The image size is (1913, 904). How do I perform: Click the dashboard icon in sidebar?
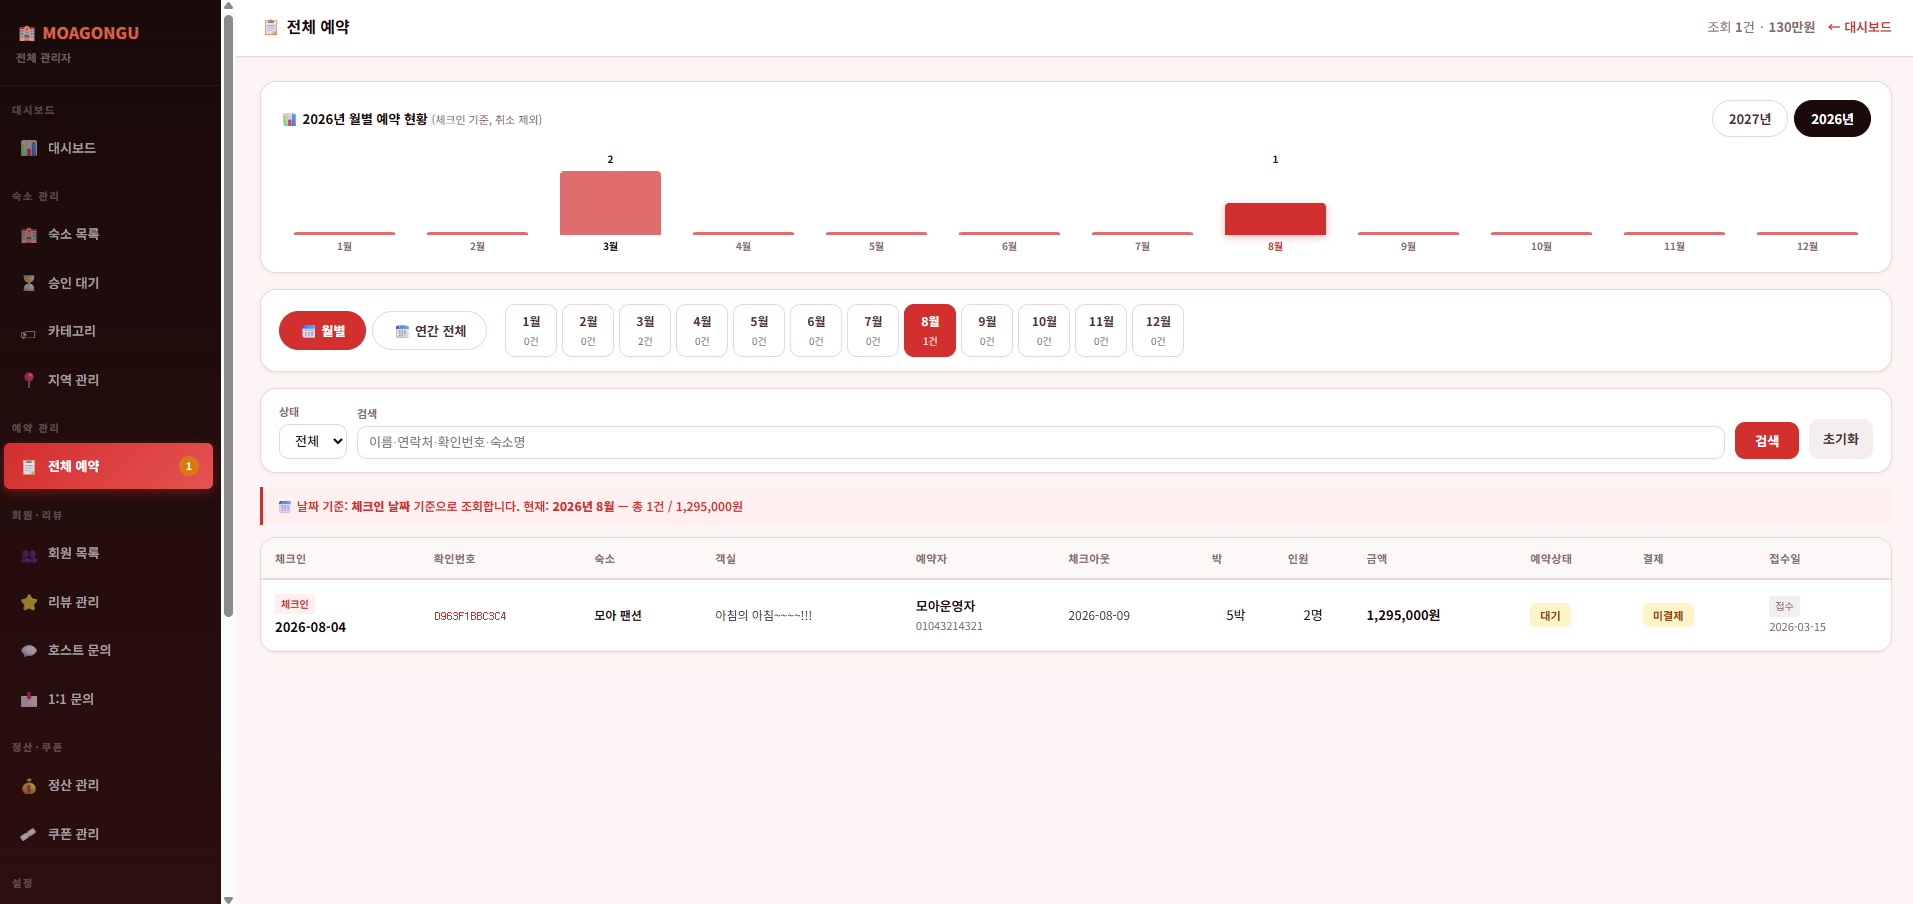[x=29, y=148]
